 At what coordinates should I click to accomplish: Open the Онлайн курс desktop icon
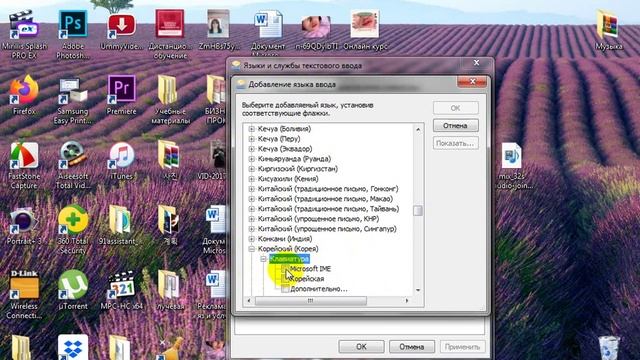pyautogui.click(x=365, y=24)
